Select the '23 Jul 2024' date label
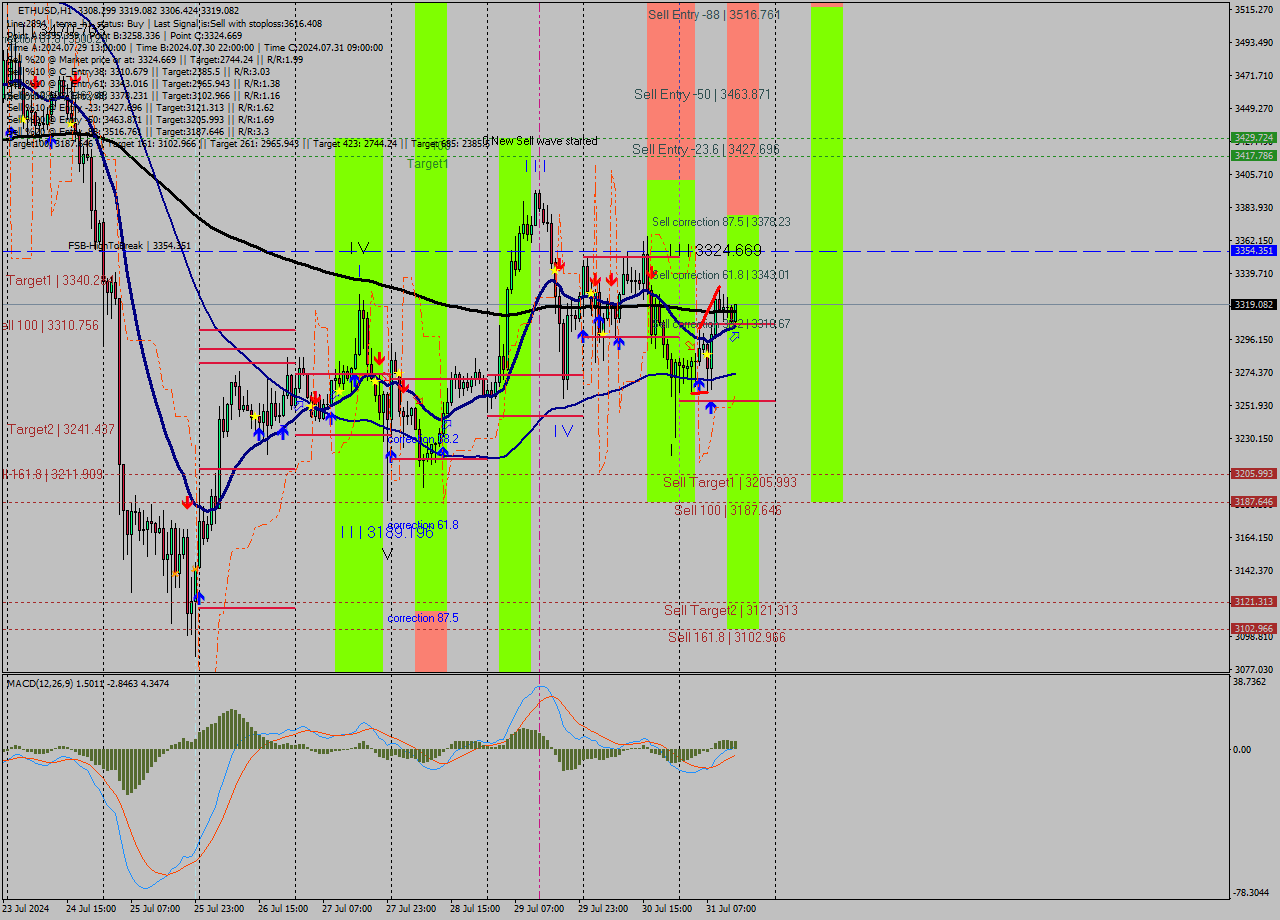Screen dimensions: 1280x920 [27, 909]
